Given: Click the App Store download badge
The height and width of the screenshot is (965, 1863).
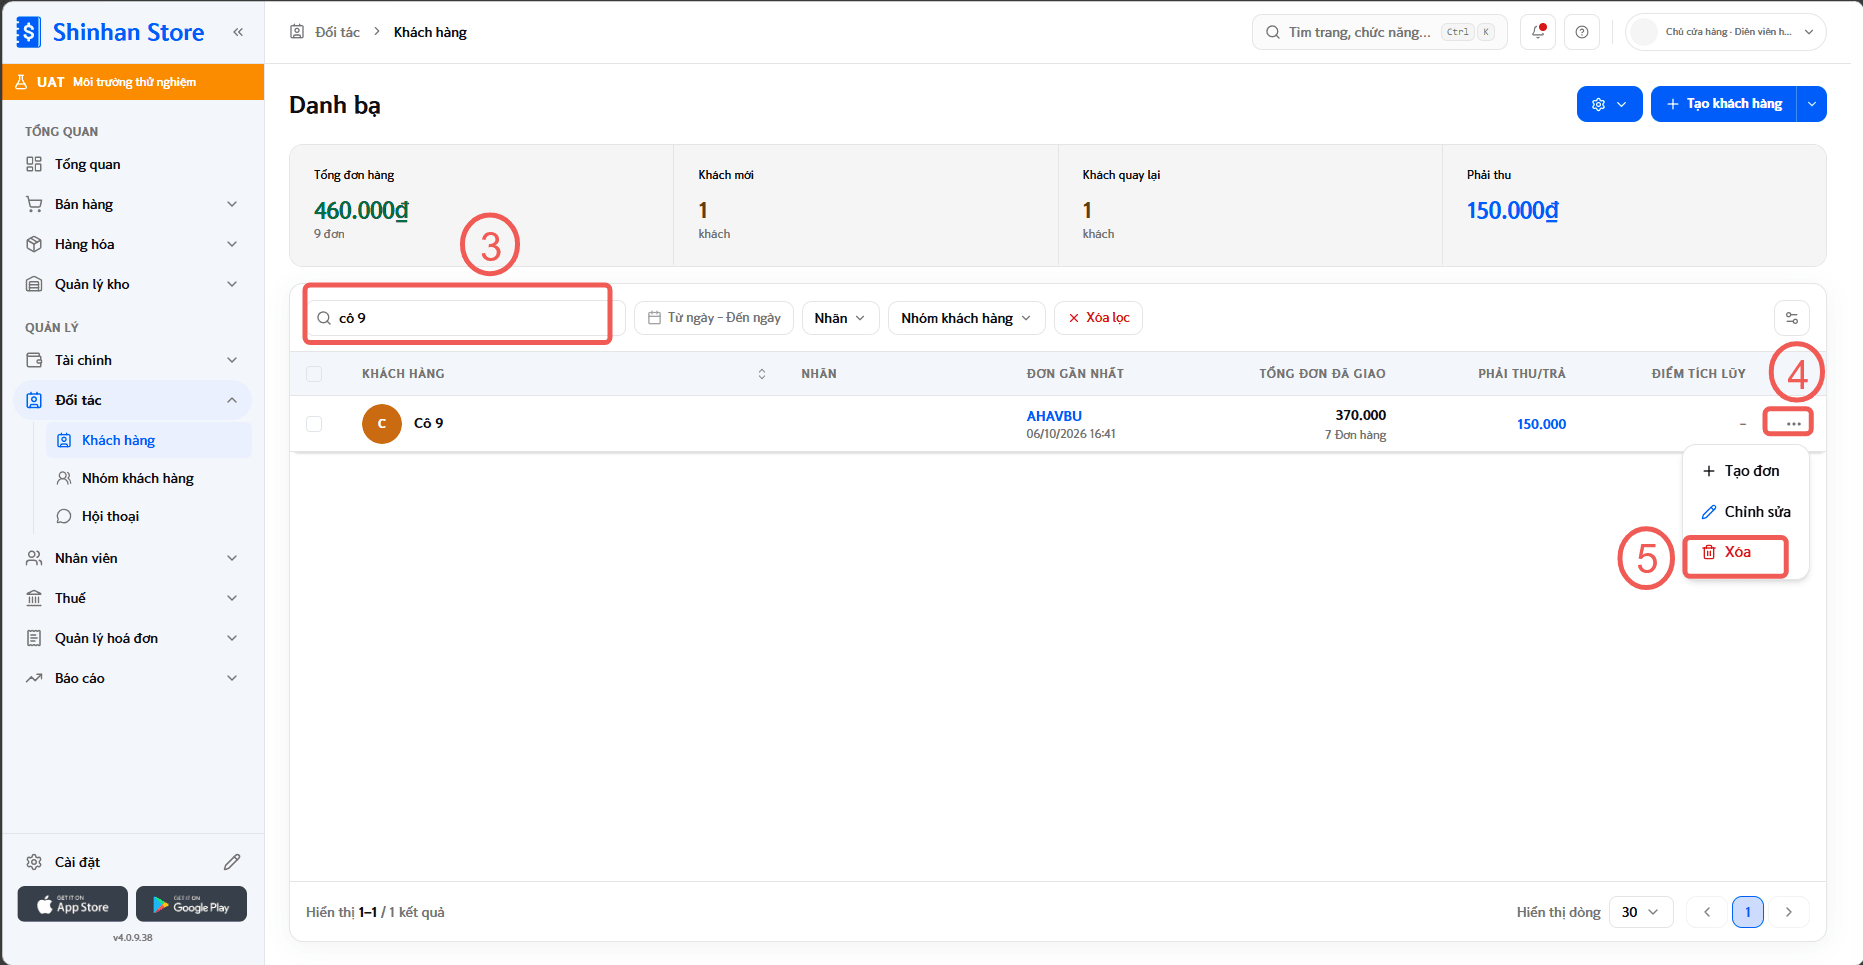Looking at the screenshot, I should [x=73, y=904].
